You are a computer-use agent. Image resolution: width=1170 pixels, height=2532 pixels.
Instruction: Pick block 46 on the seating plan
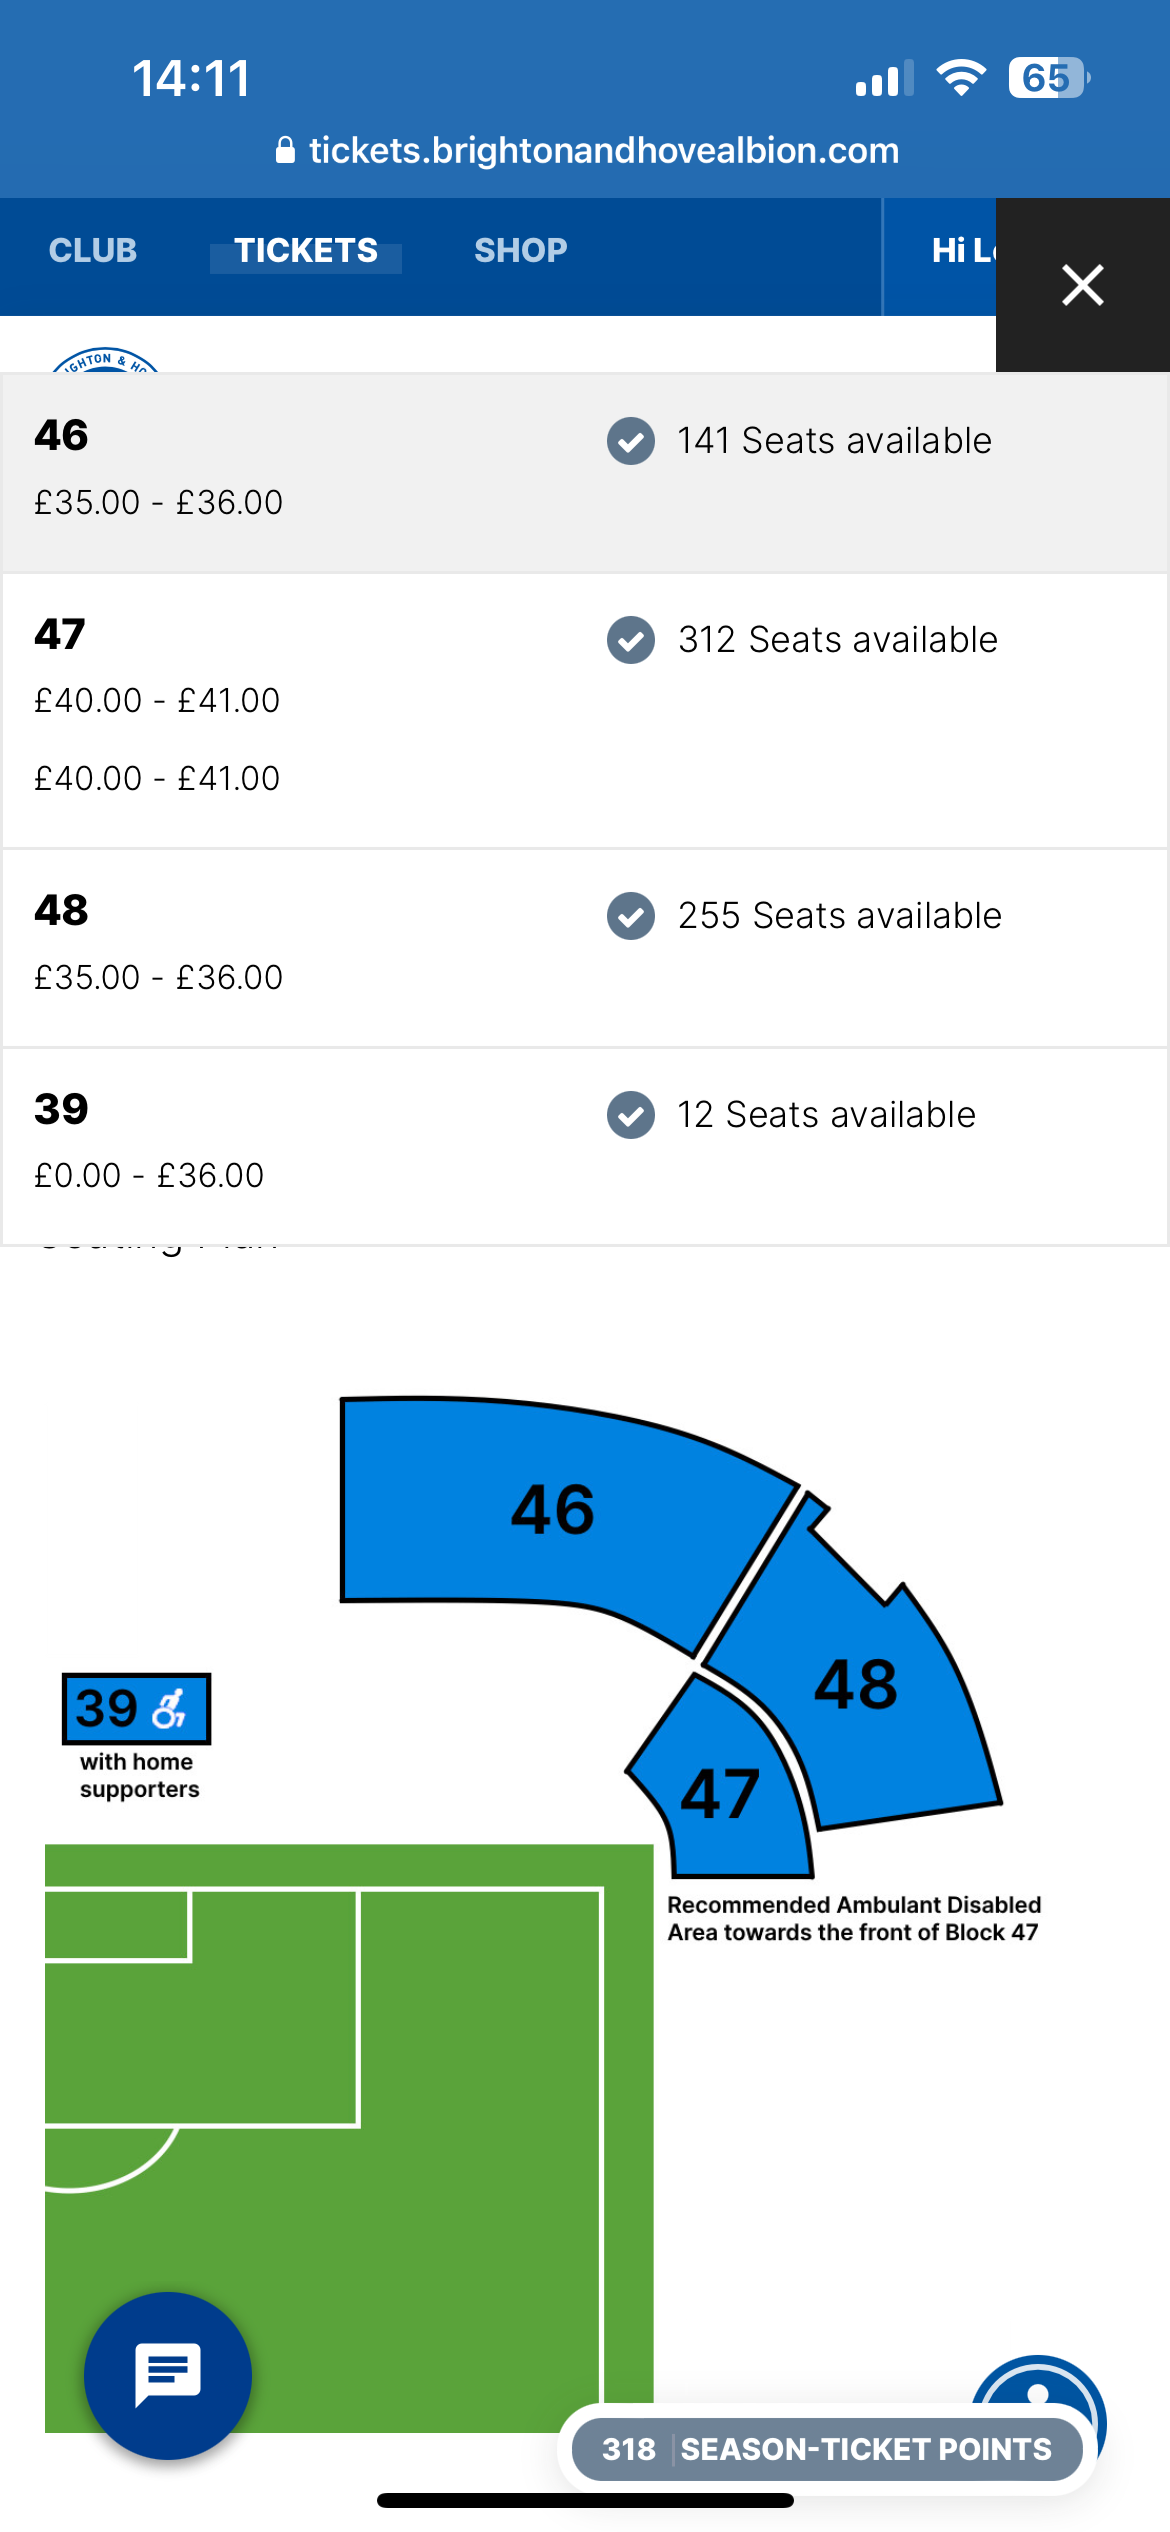click(x=553, y=1510)
